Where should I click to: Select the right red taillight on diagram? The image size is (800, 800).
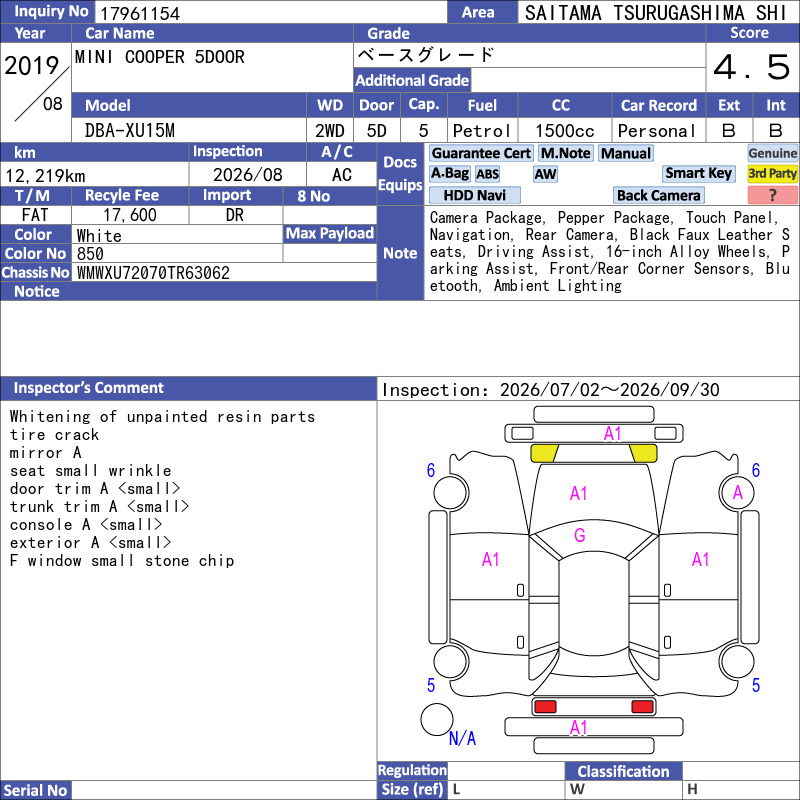click(642, 707)
